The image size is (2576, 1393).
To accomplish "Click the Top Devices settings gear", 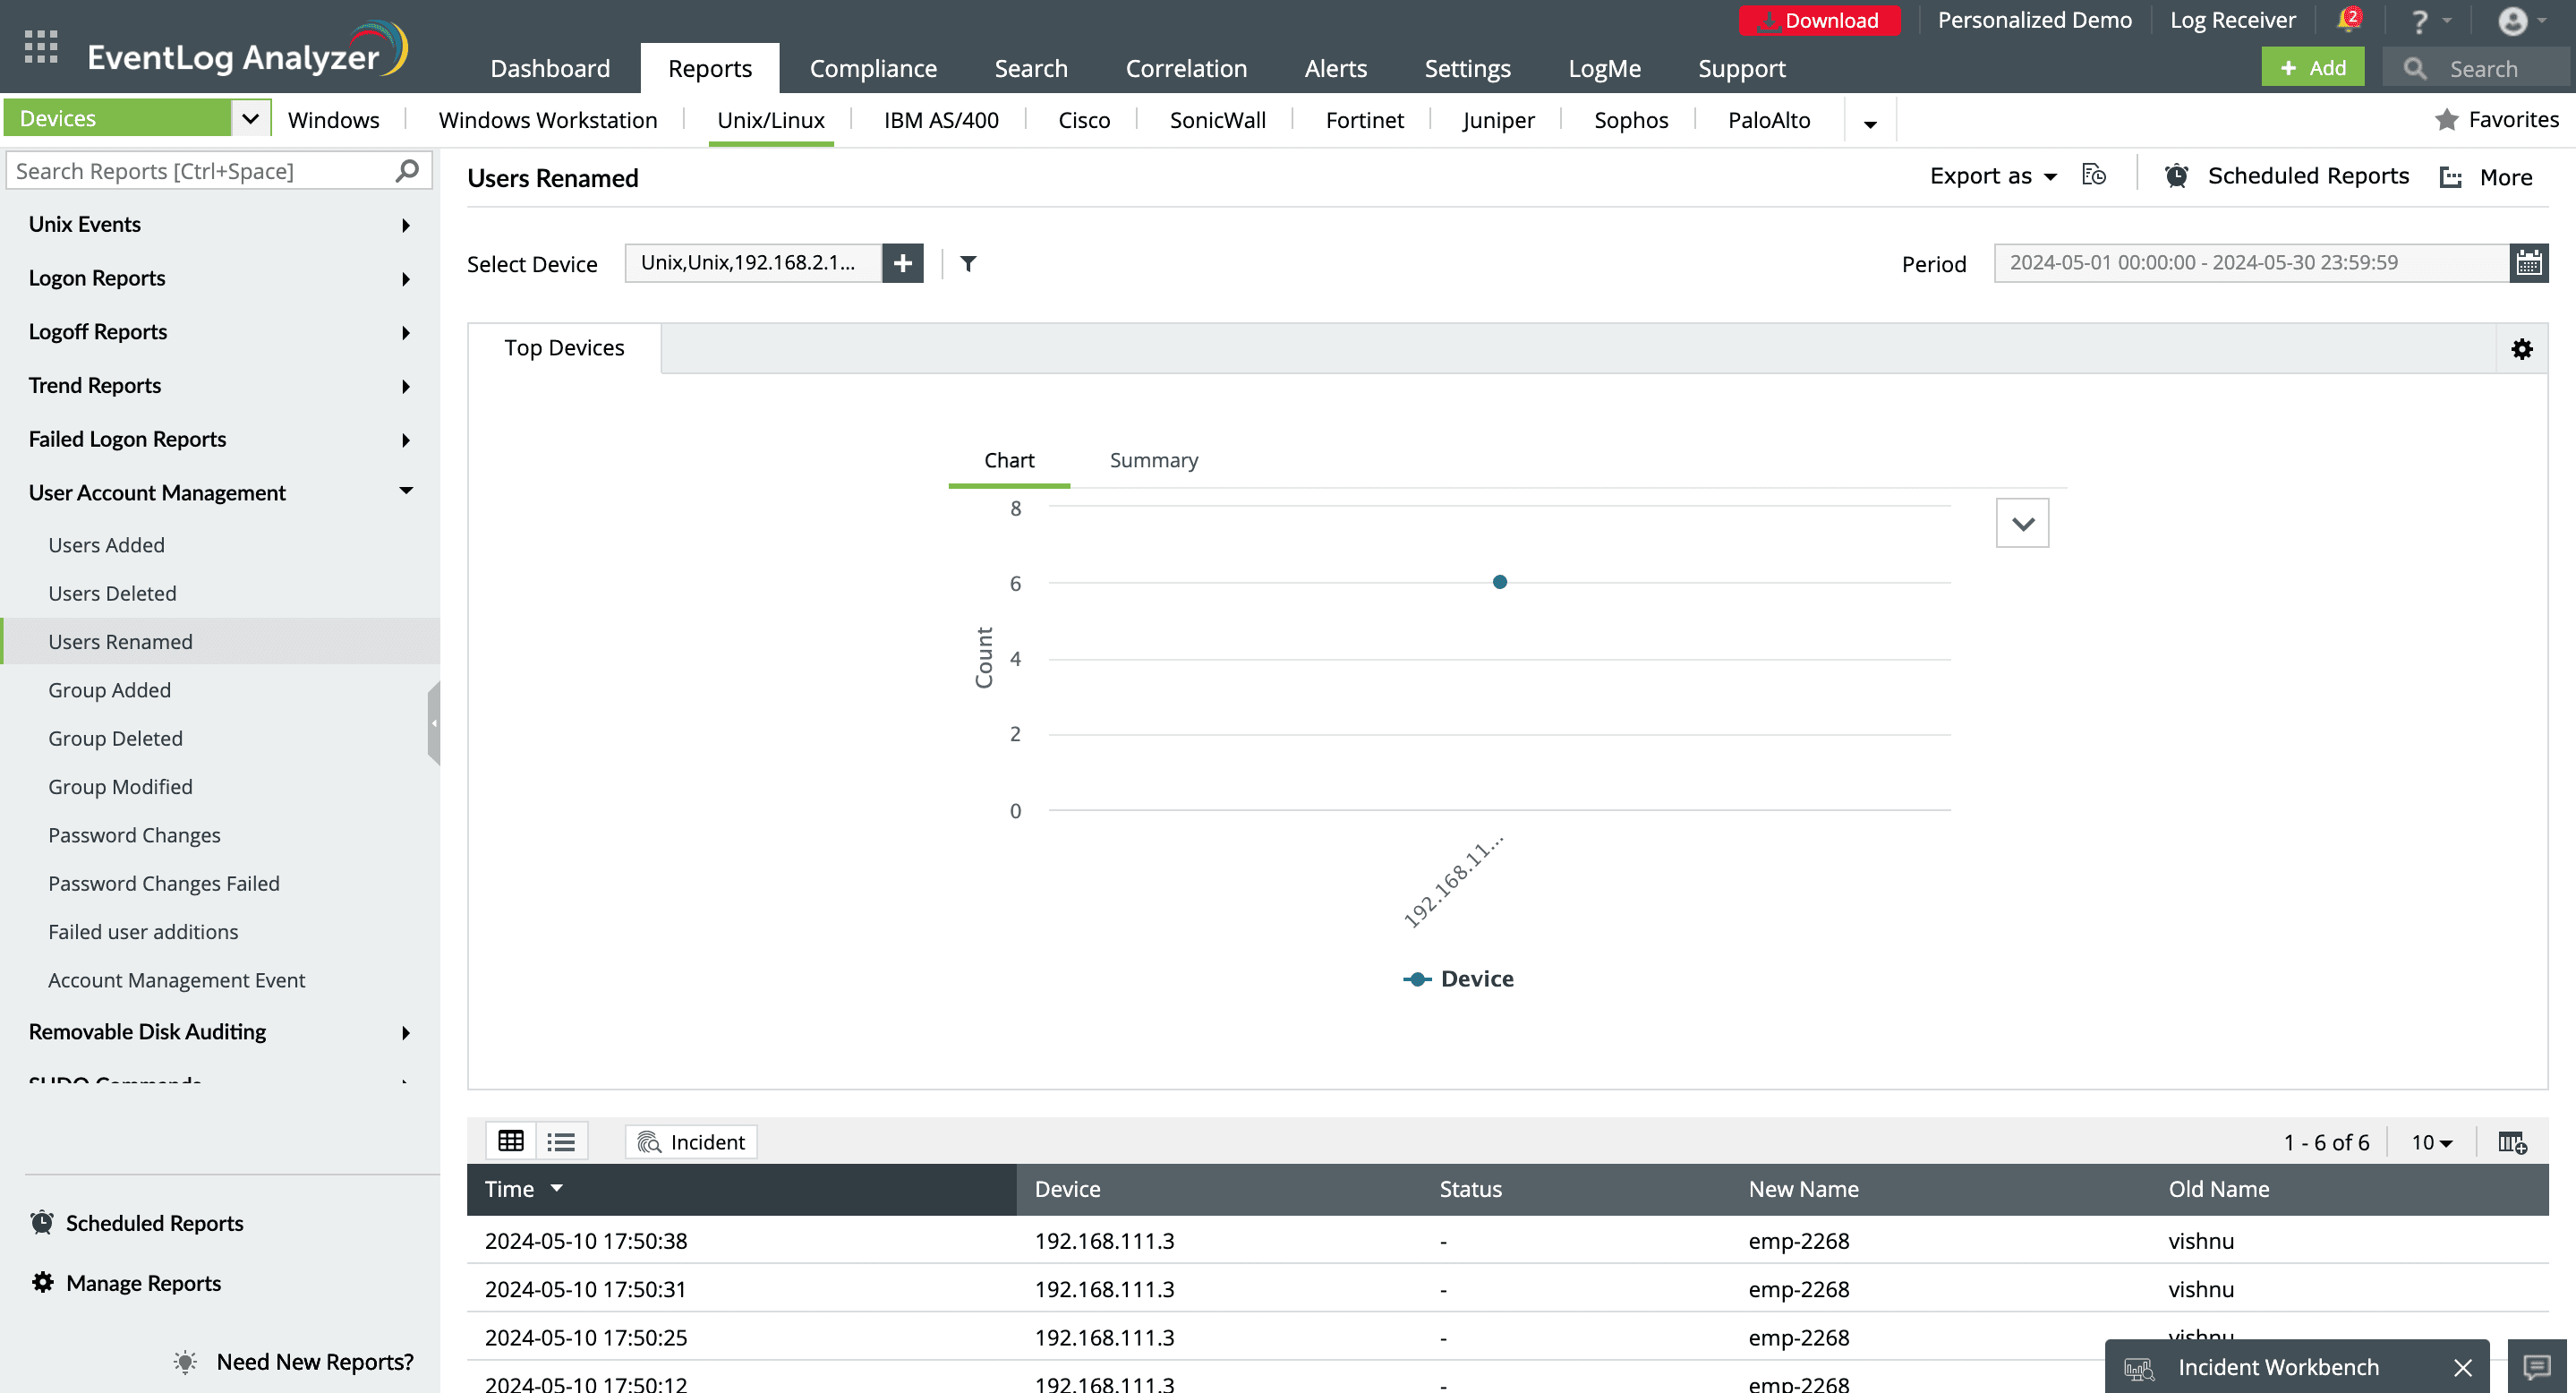I will (2521, 349).
